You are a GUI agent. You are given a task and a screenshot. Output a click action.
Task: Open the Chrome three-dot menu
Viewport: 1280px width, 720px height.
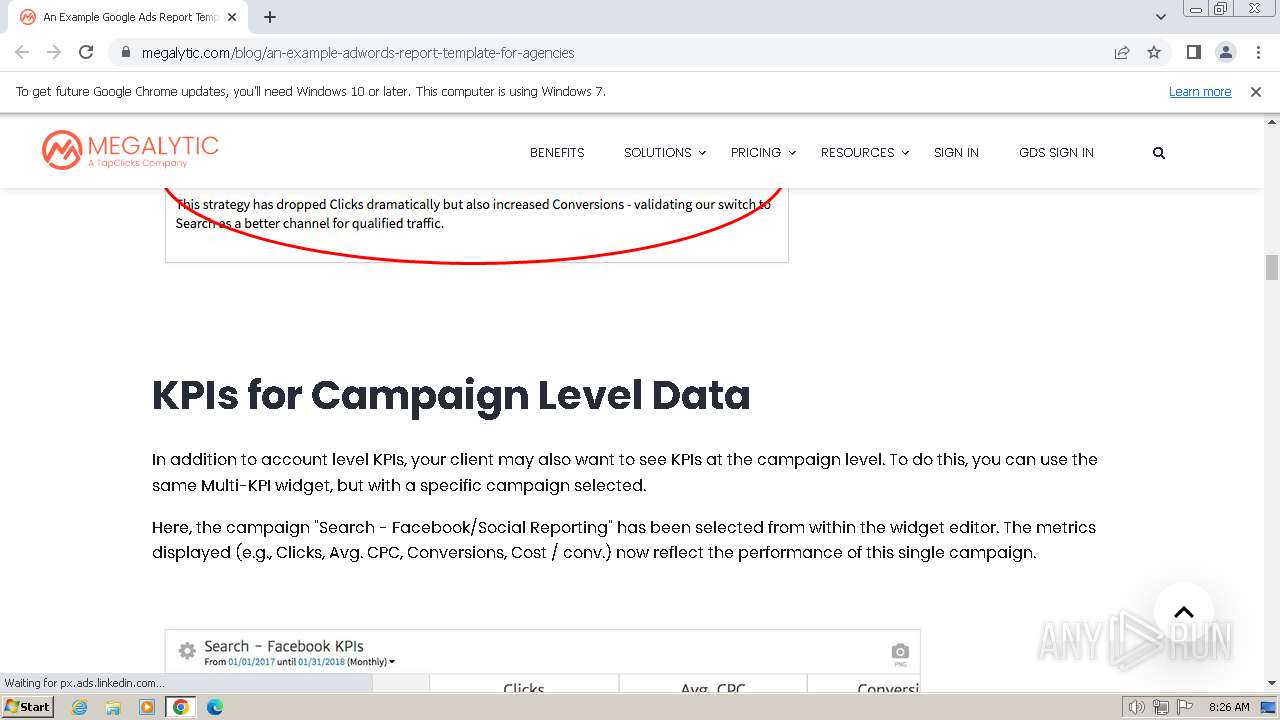coord(1258,52)
